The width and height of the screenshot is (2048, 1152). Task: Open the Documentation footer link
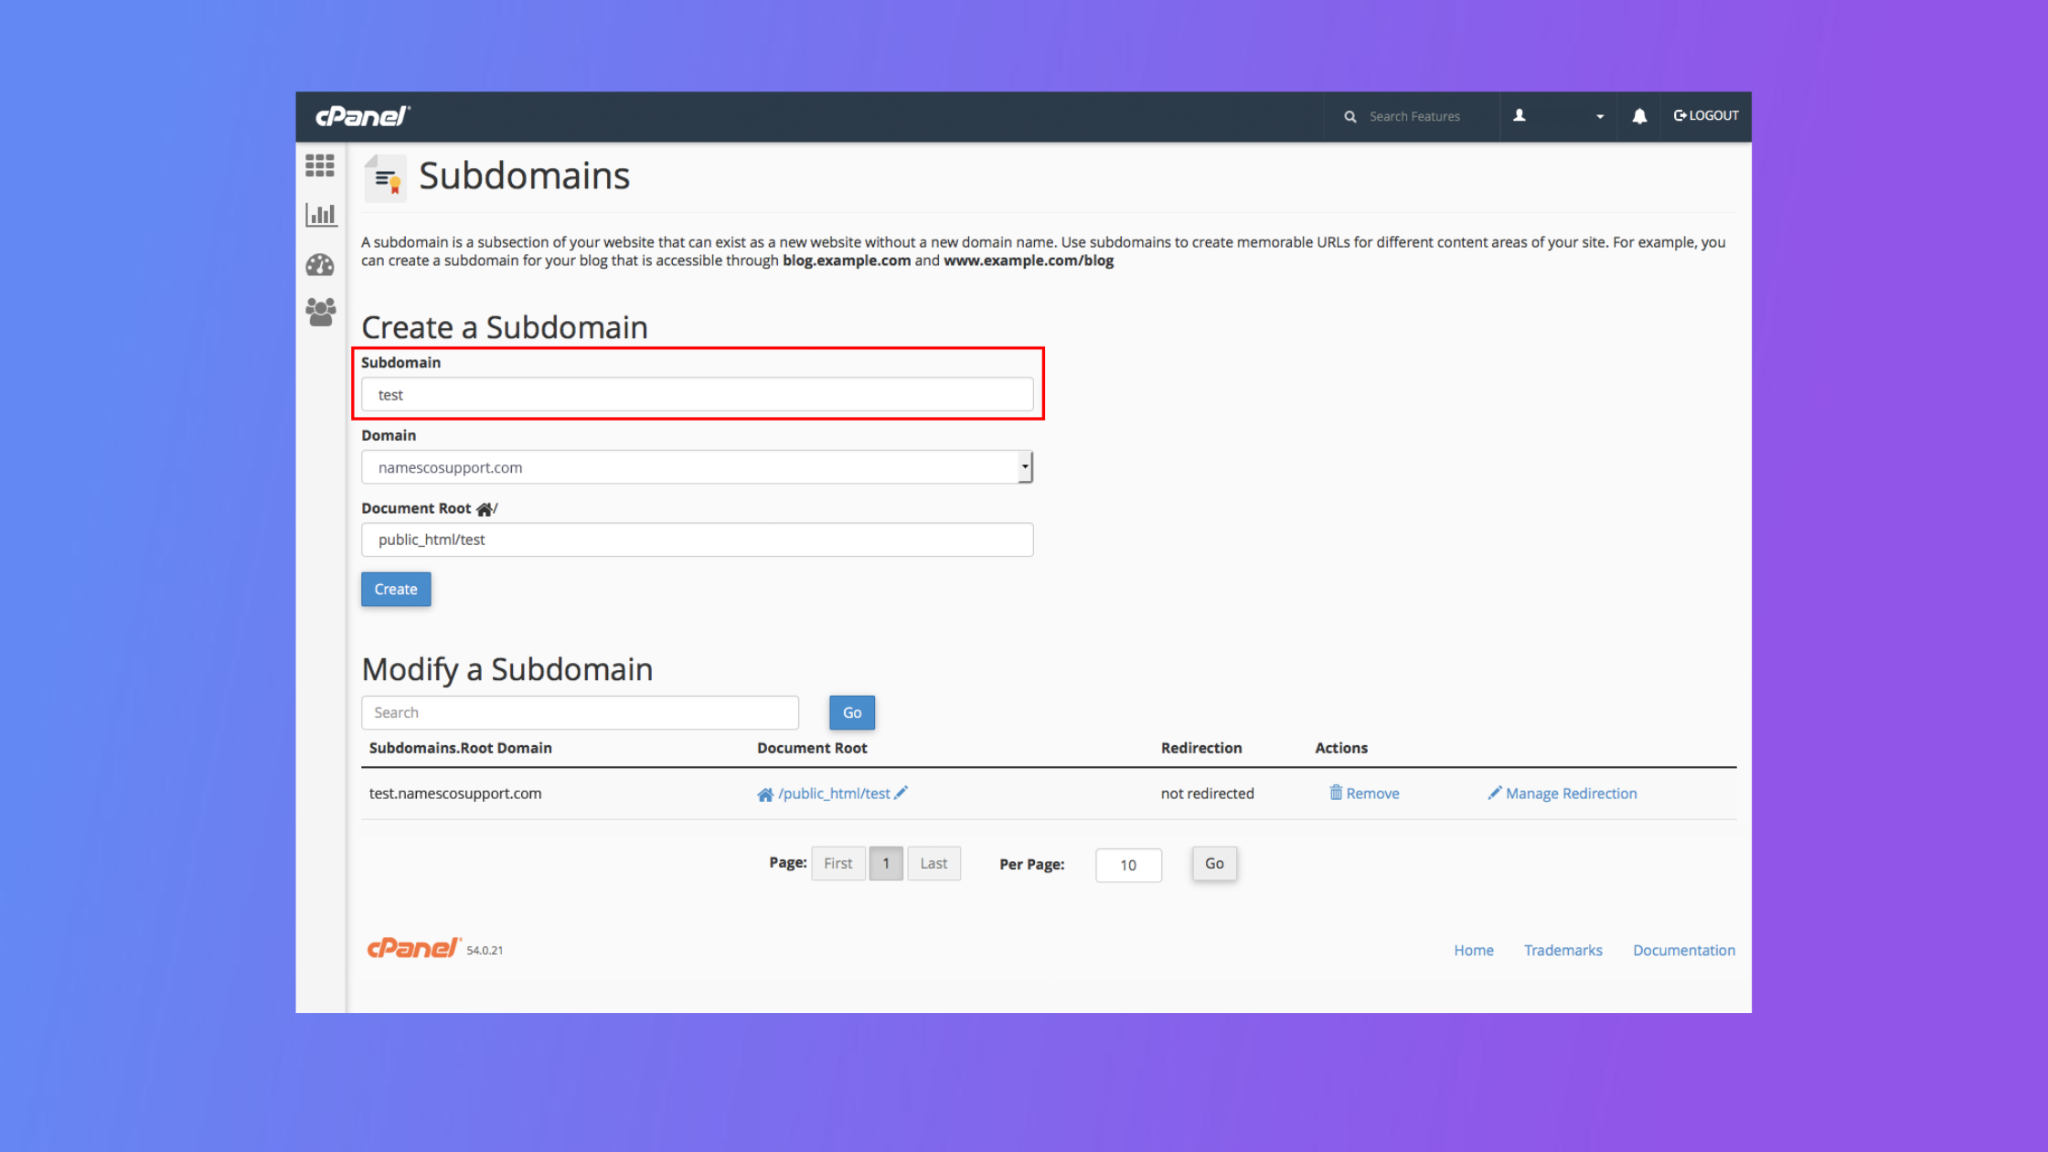tap(1683, 950)
